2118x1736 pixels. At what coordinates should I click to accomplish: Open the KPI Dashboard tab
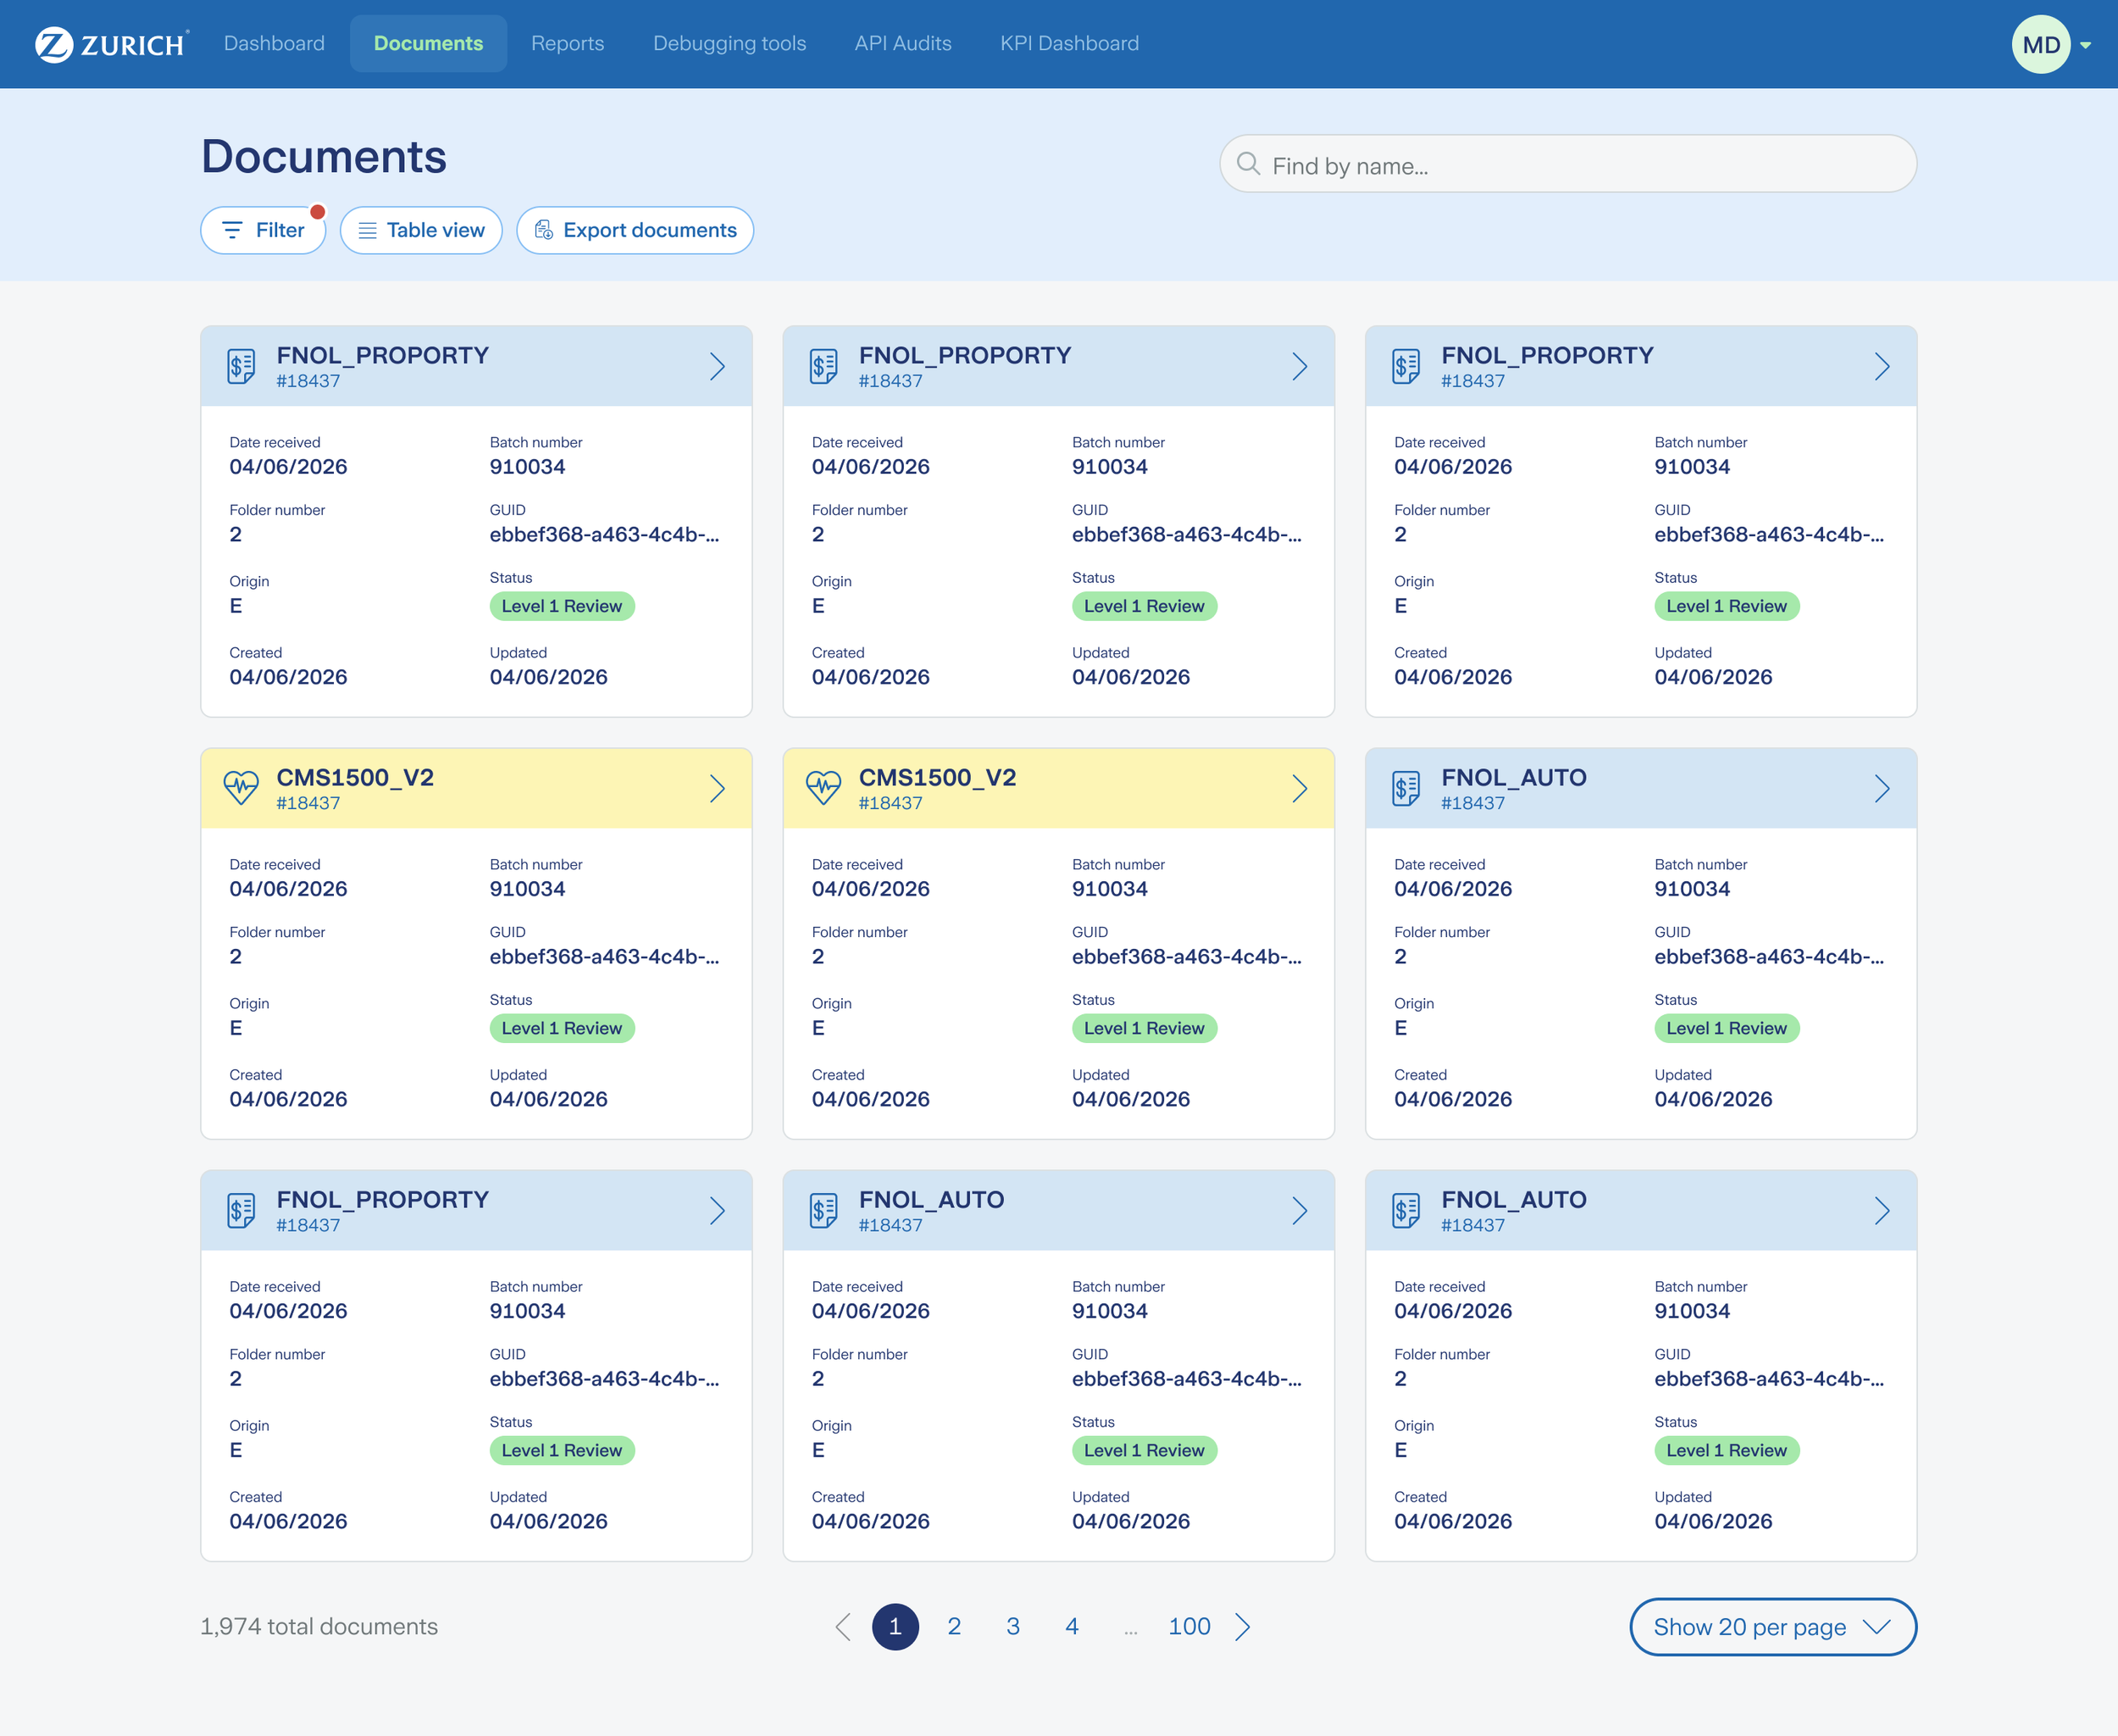pos(1069,43)
